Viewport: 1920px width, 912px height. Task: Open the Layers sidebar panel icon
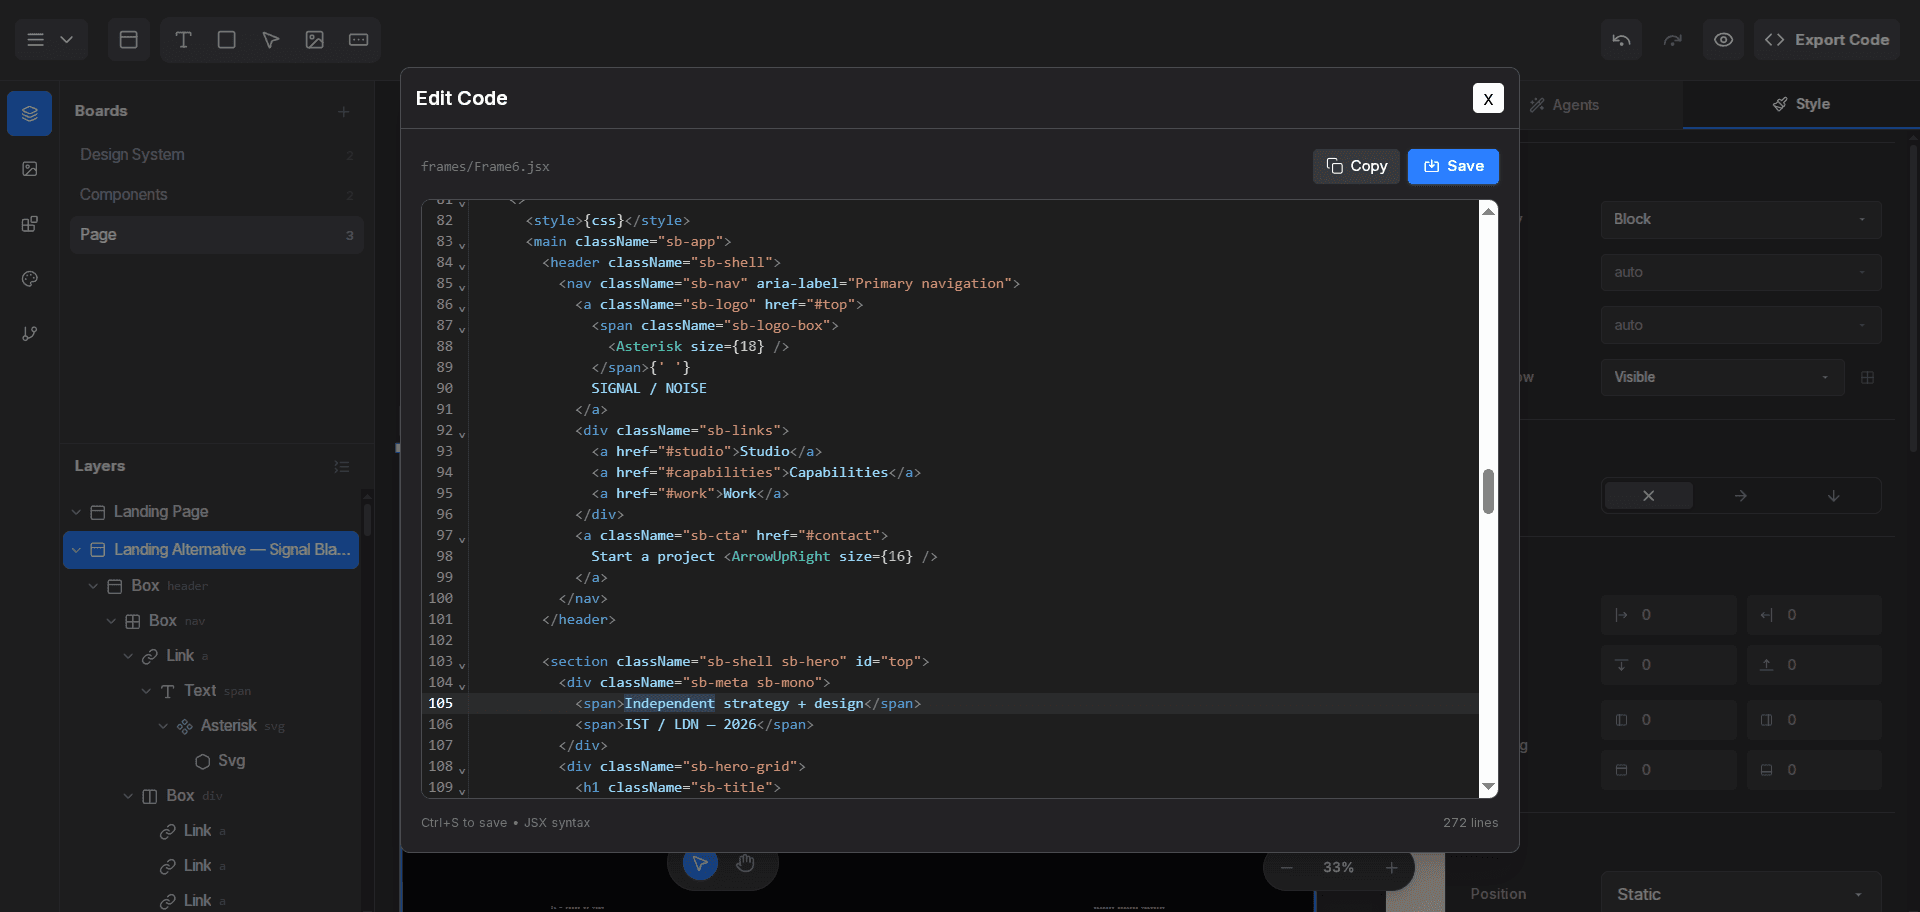[30, 114]
